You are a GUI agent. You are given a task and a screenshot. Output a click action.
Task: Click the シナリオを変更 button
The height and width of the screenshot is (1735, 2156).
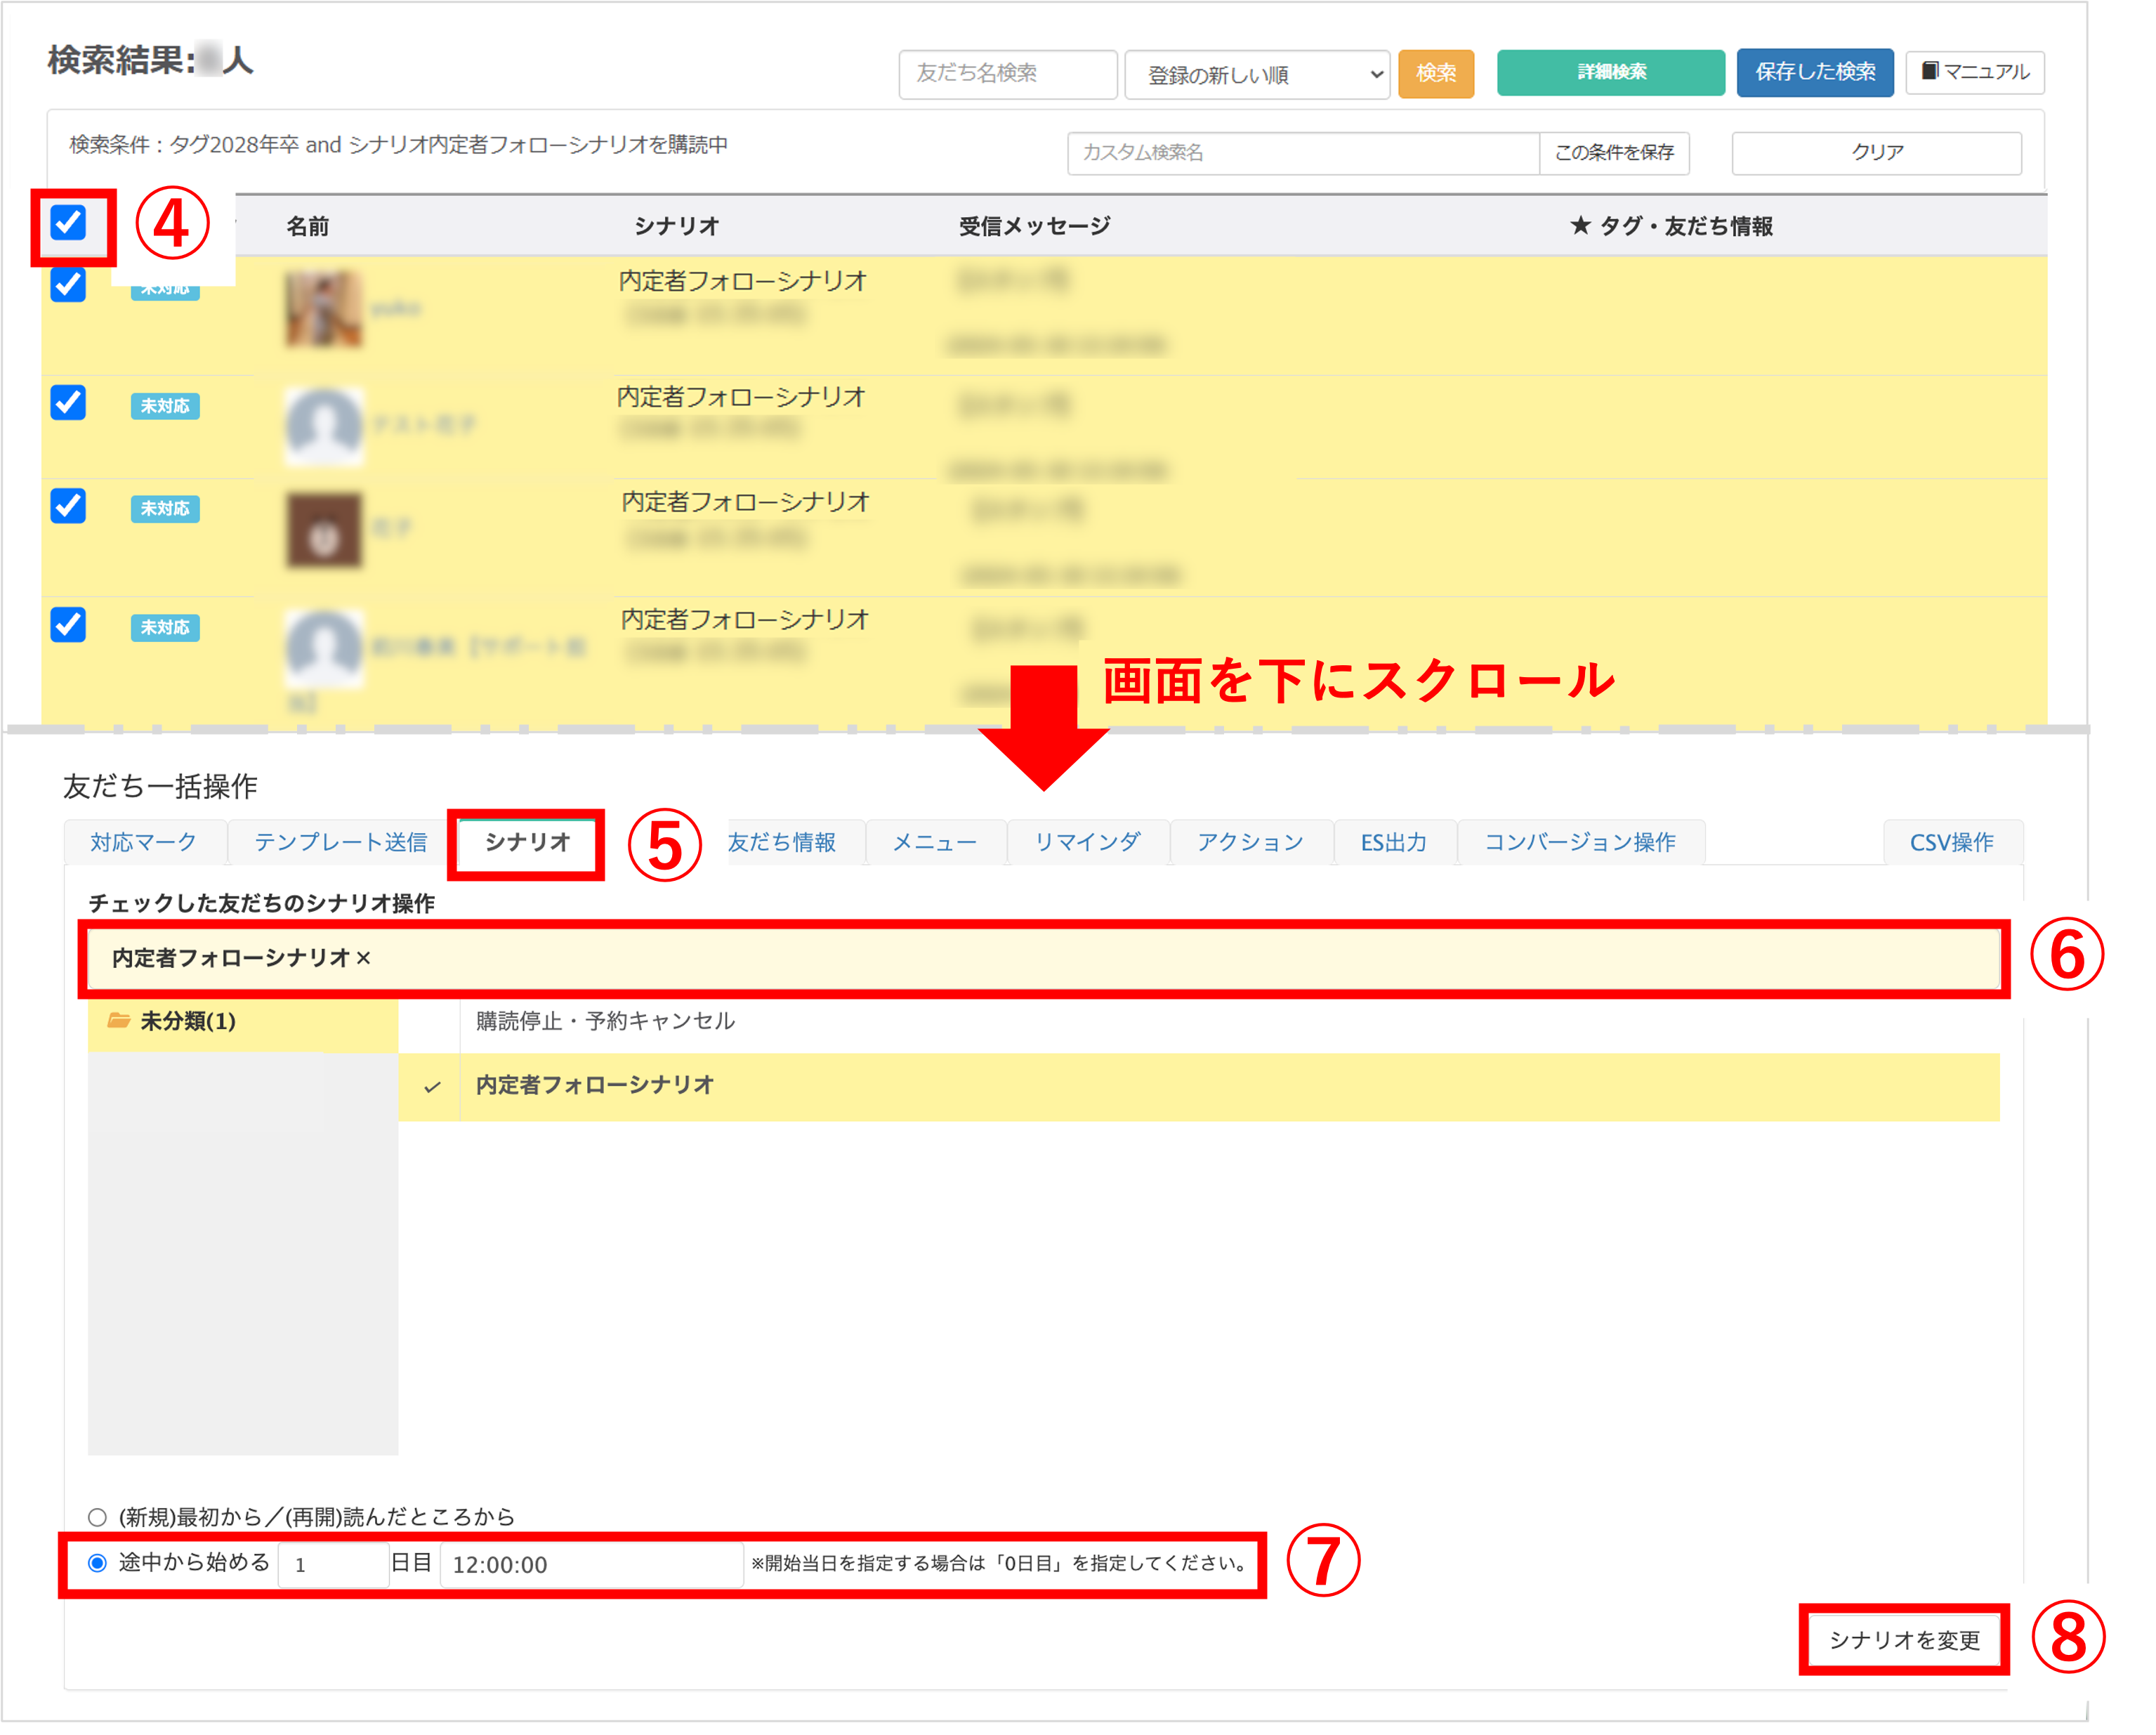pyautogui.click(x=1904, y=1640)
